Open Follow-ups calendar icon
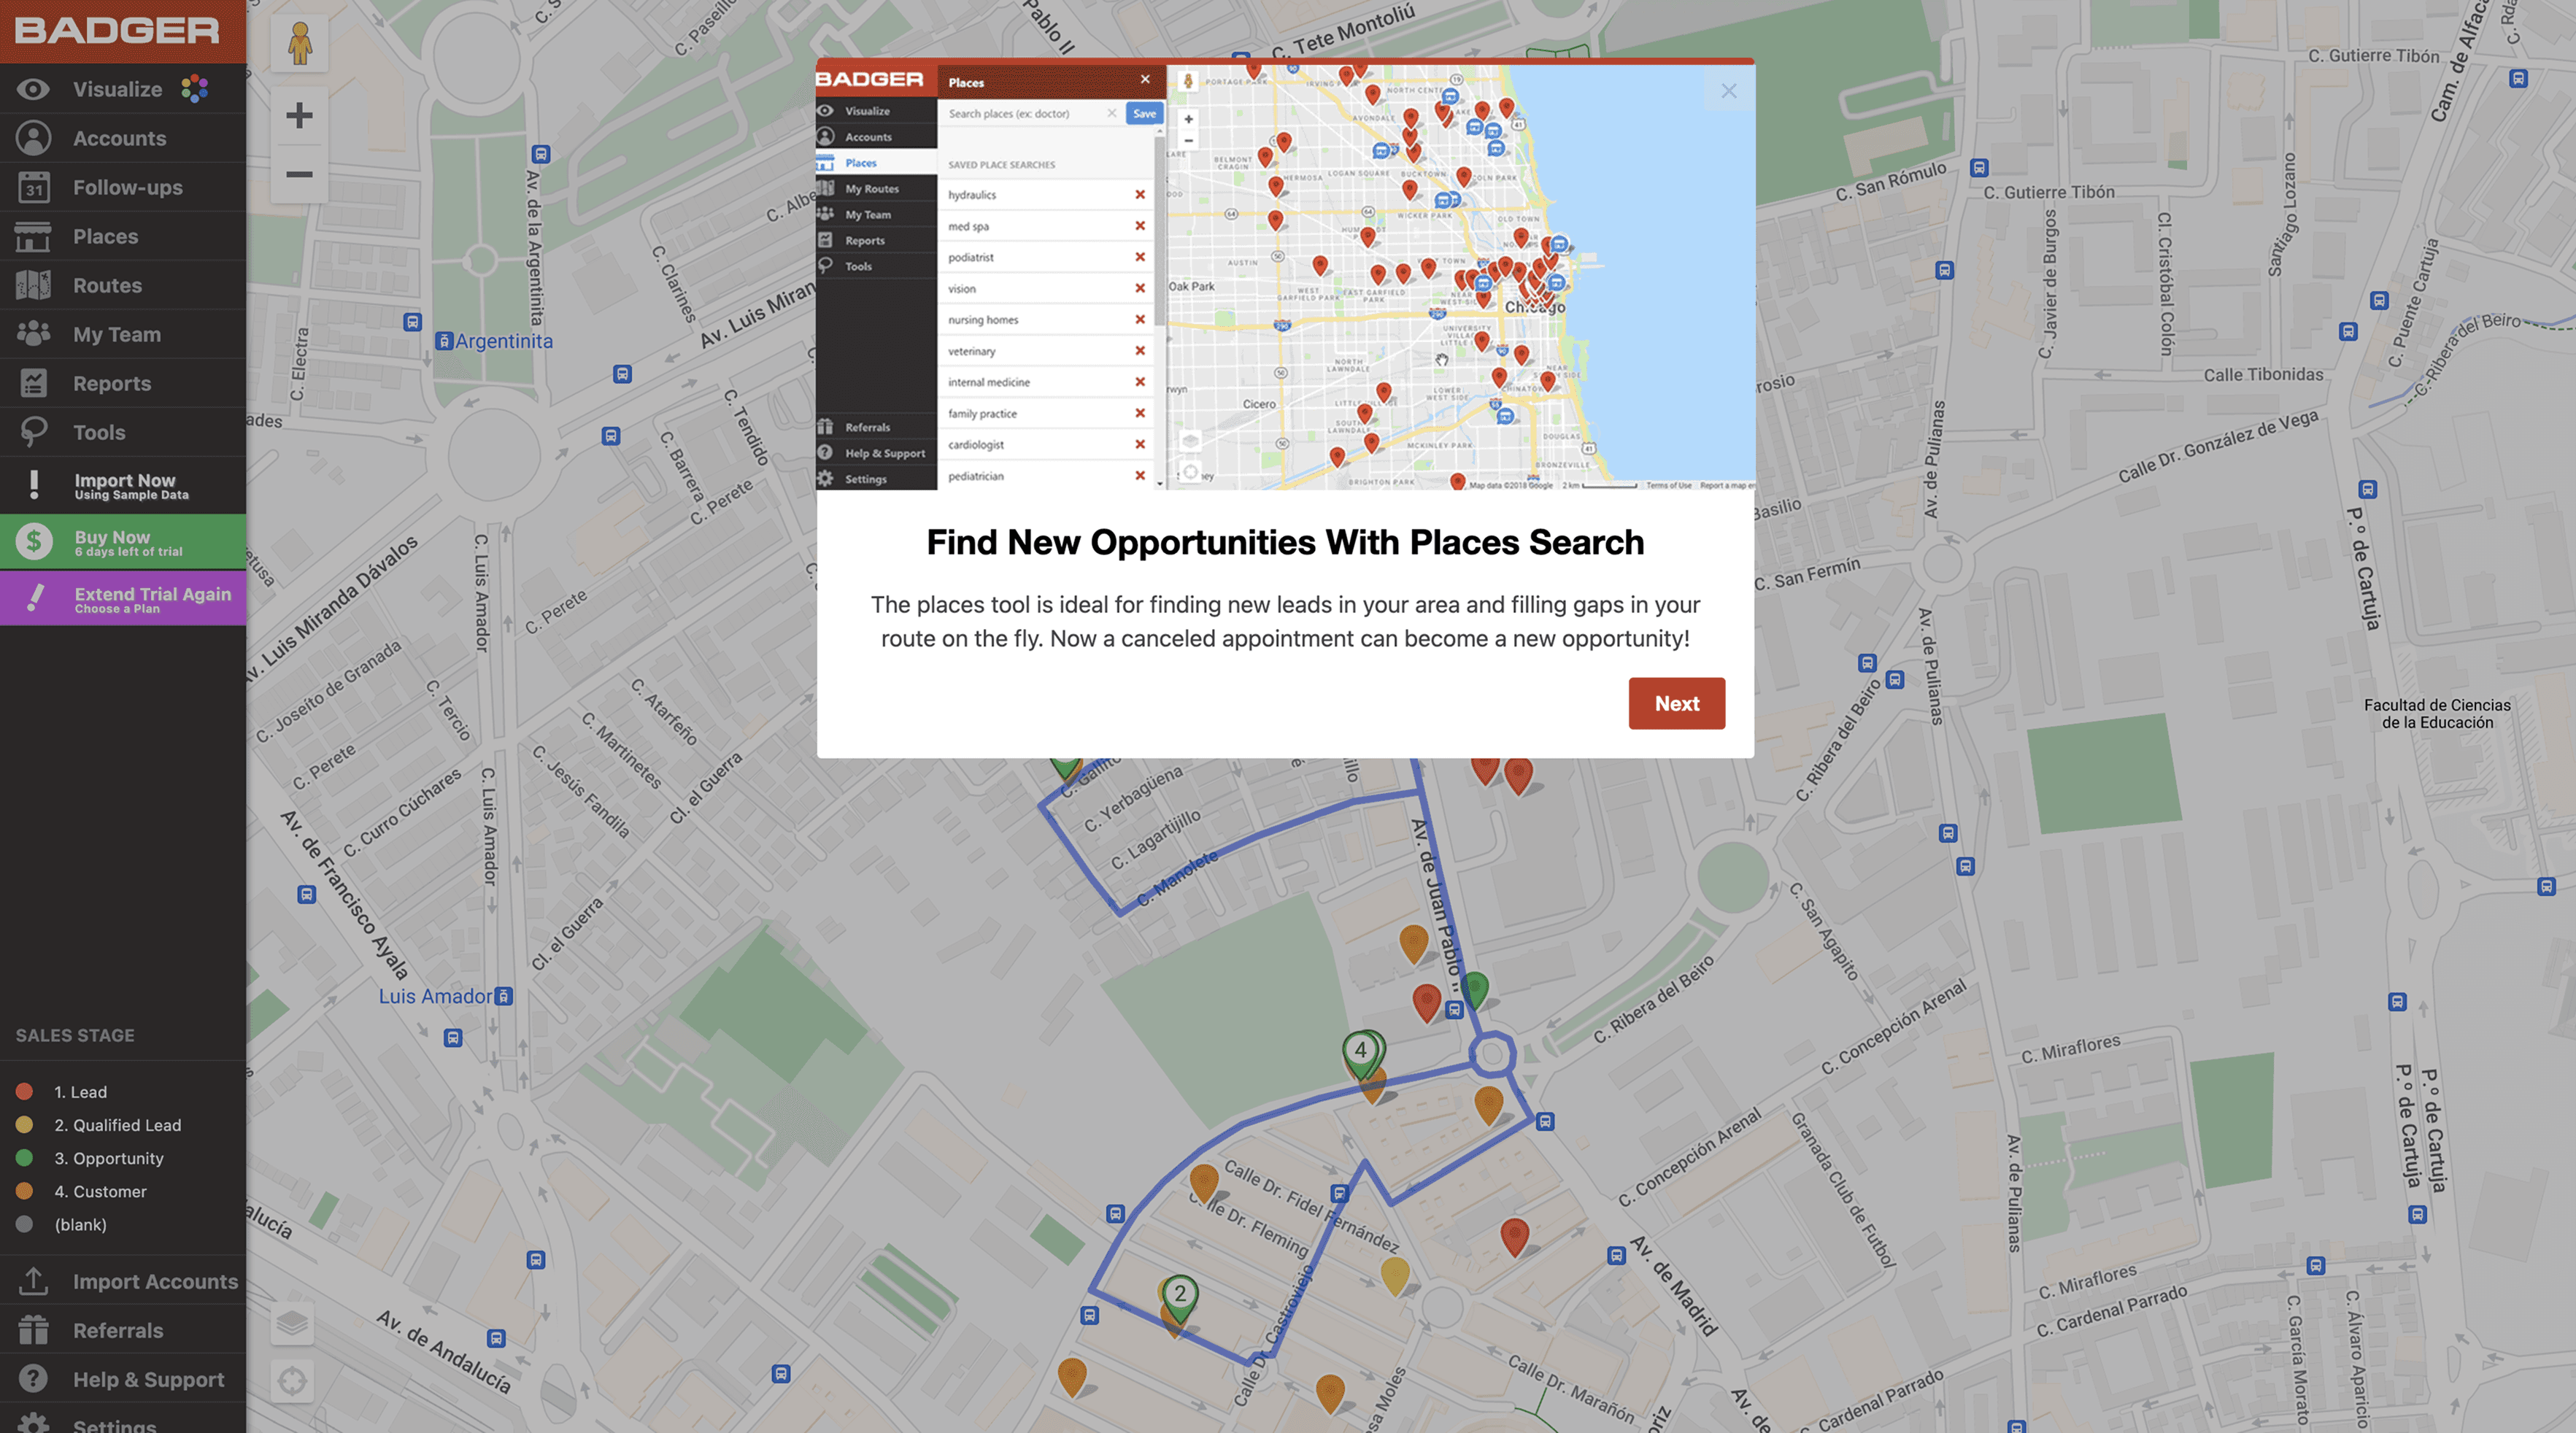2576x1433 pixels. pyautogui.click(x=33, y=187)
